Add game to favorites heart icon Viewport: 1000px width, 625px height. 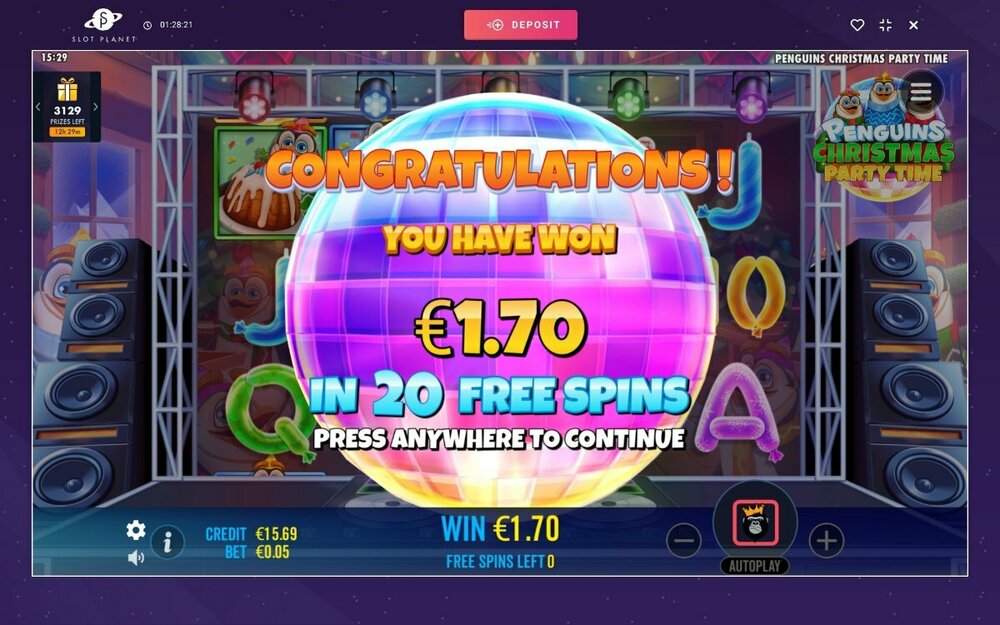coord(857,25)
